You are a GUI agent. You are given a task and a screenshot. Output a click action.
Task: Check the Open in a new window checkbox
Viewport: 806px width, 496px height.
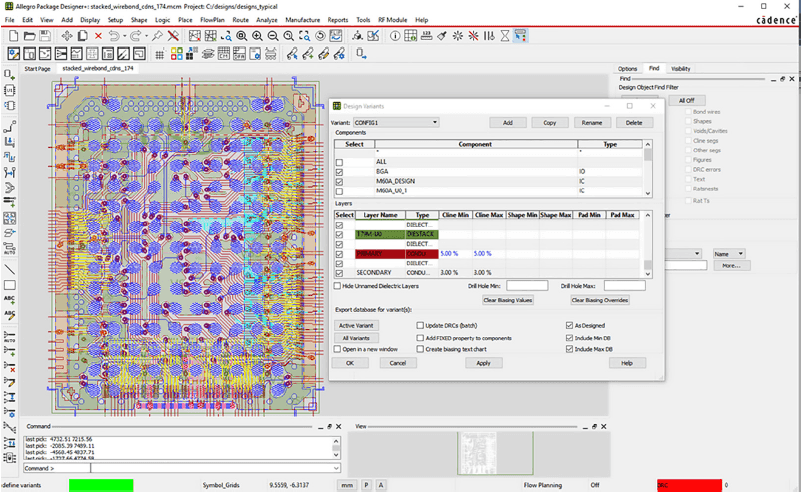[337, 350]
